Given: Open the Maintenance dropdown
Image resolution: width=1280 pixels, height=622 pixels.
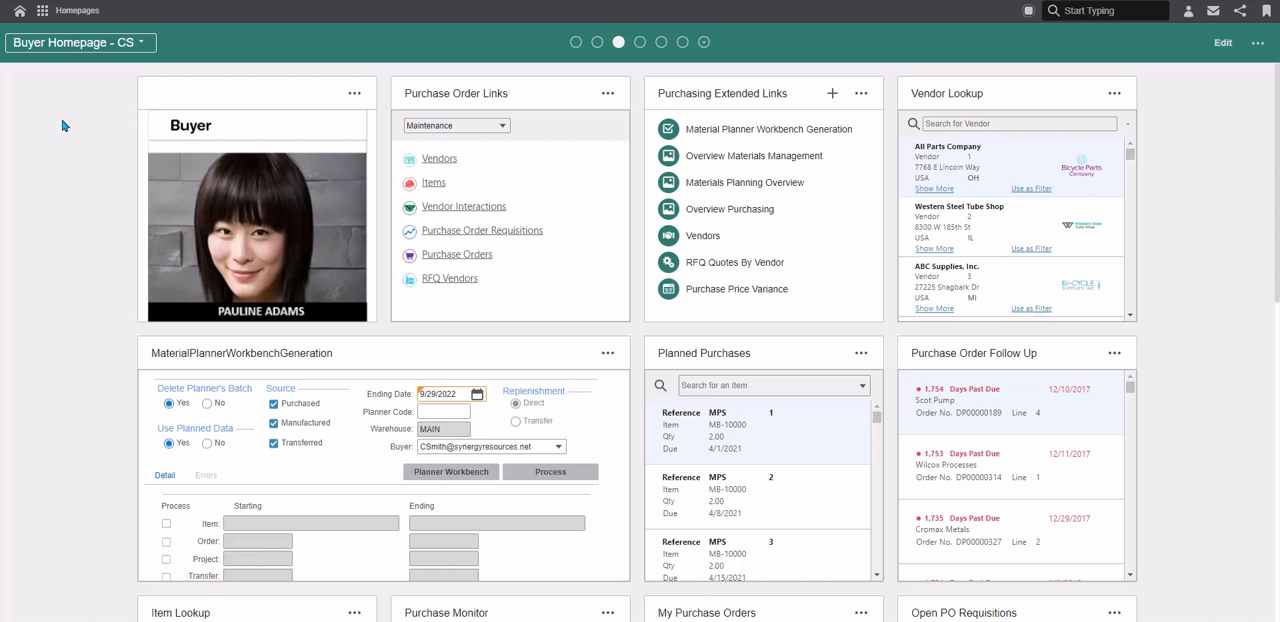Looking at the screenshot, I should [x=457, y=125].
